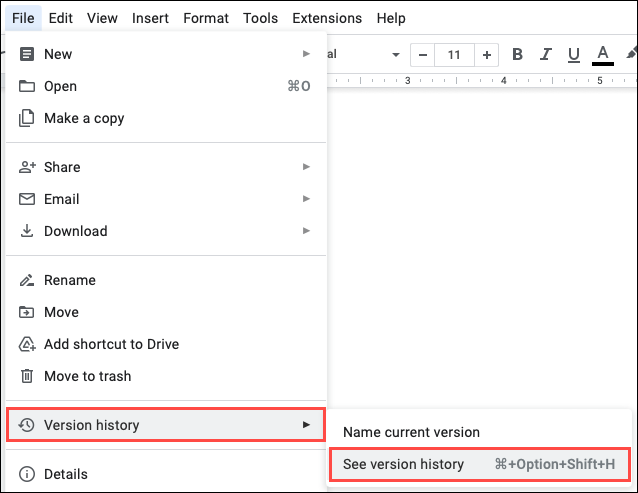This screenshot has height=493, width=638.
Task: Open the Help menu
Action: click(x=391, y=18)
